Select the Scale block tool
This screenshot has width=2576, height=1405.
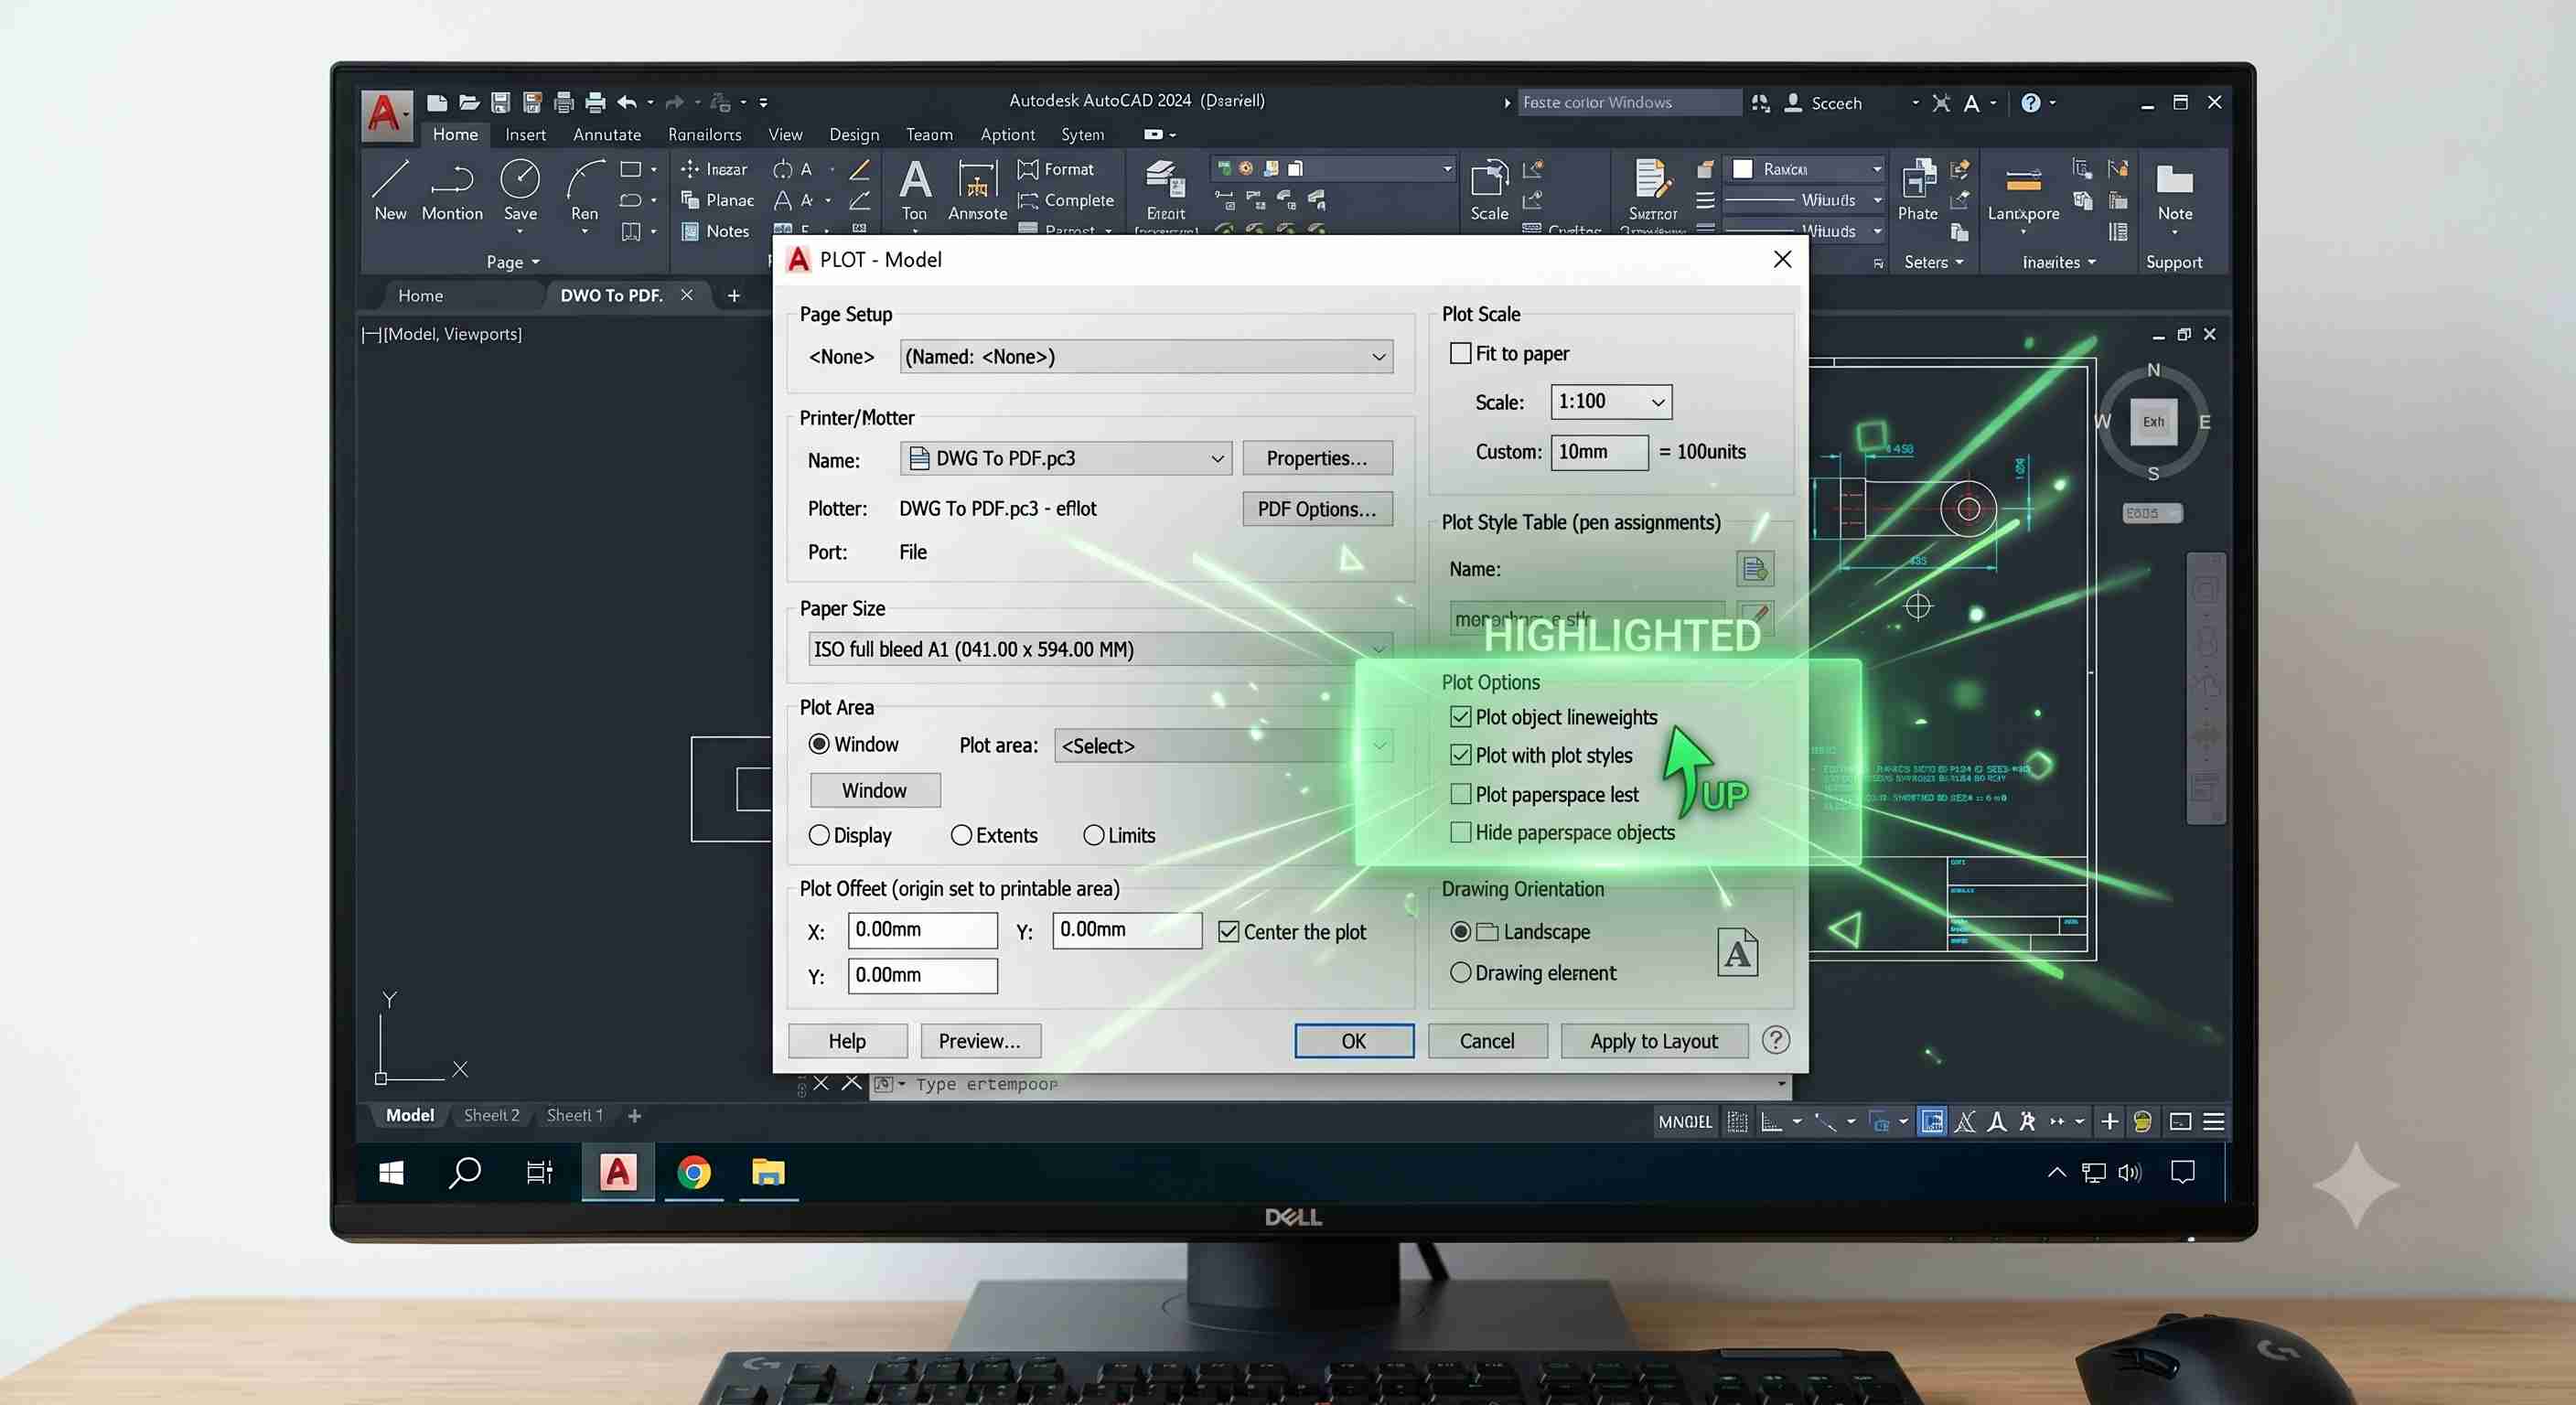coord(1489,190)
